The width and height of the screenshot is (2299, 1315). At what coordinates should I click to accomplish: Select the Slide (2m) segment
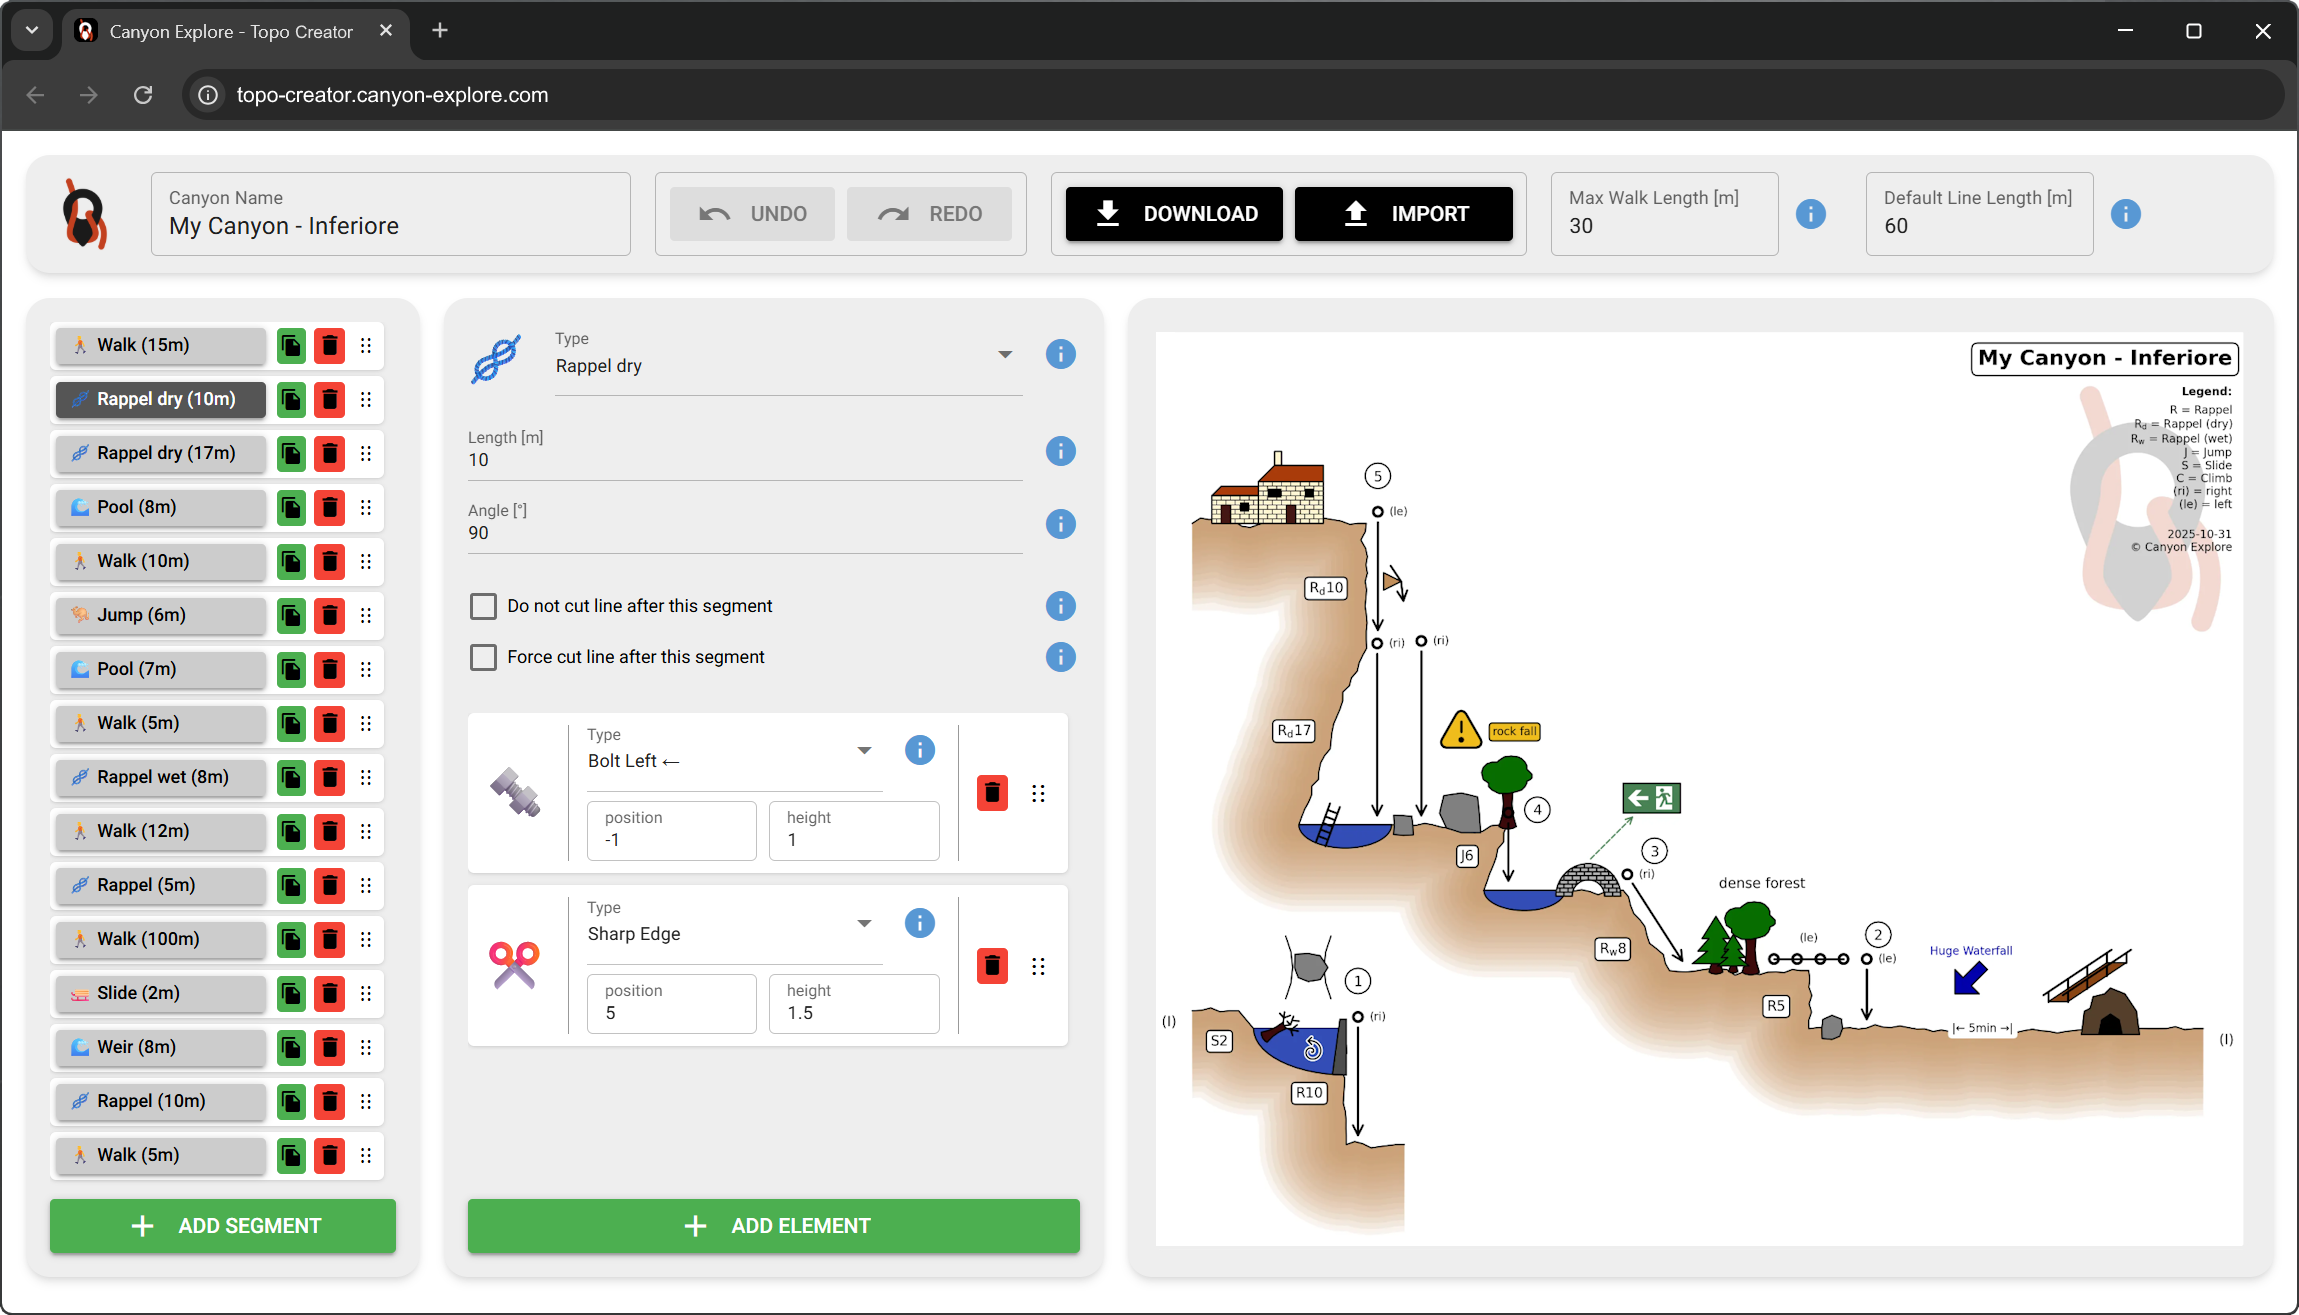tap(161, 993)
